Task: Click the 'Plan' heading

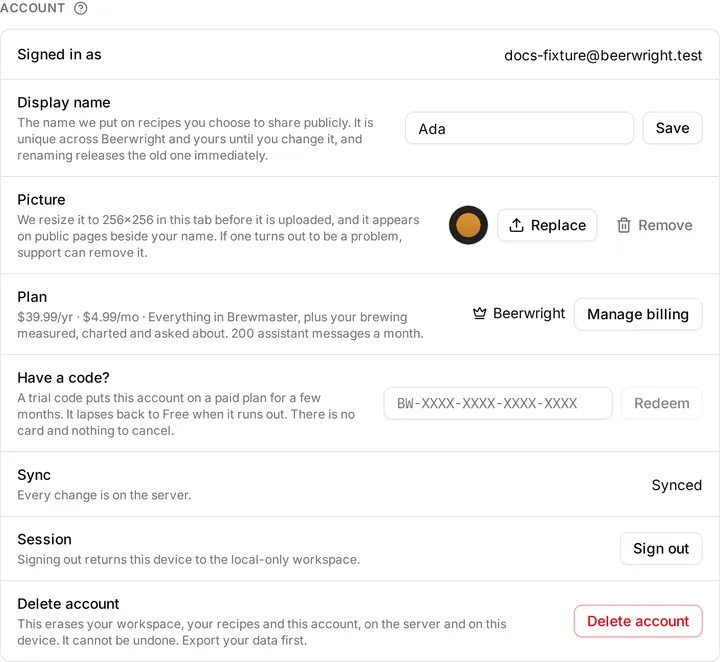Action: 32,297
